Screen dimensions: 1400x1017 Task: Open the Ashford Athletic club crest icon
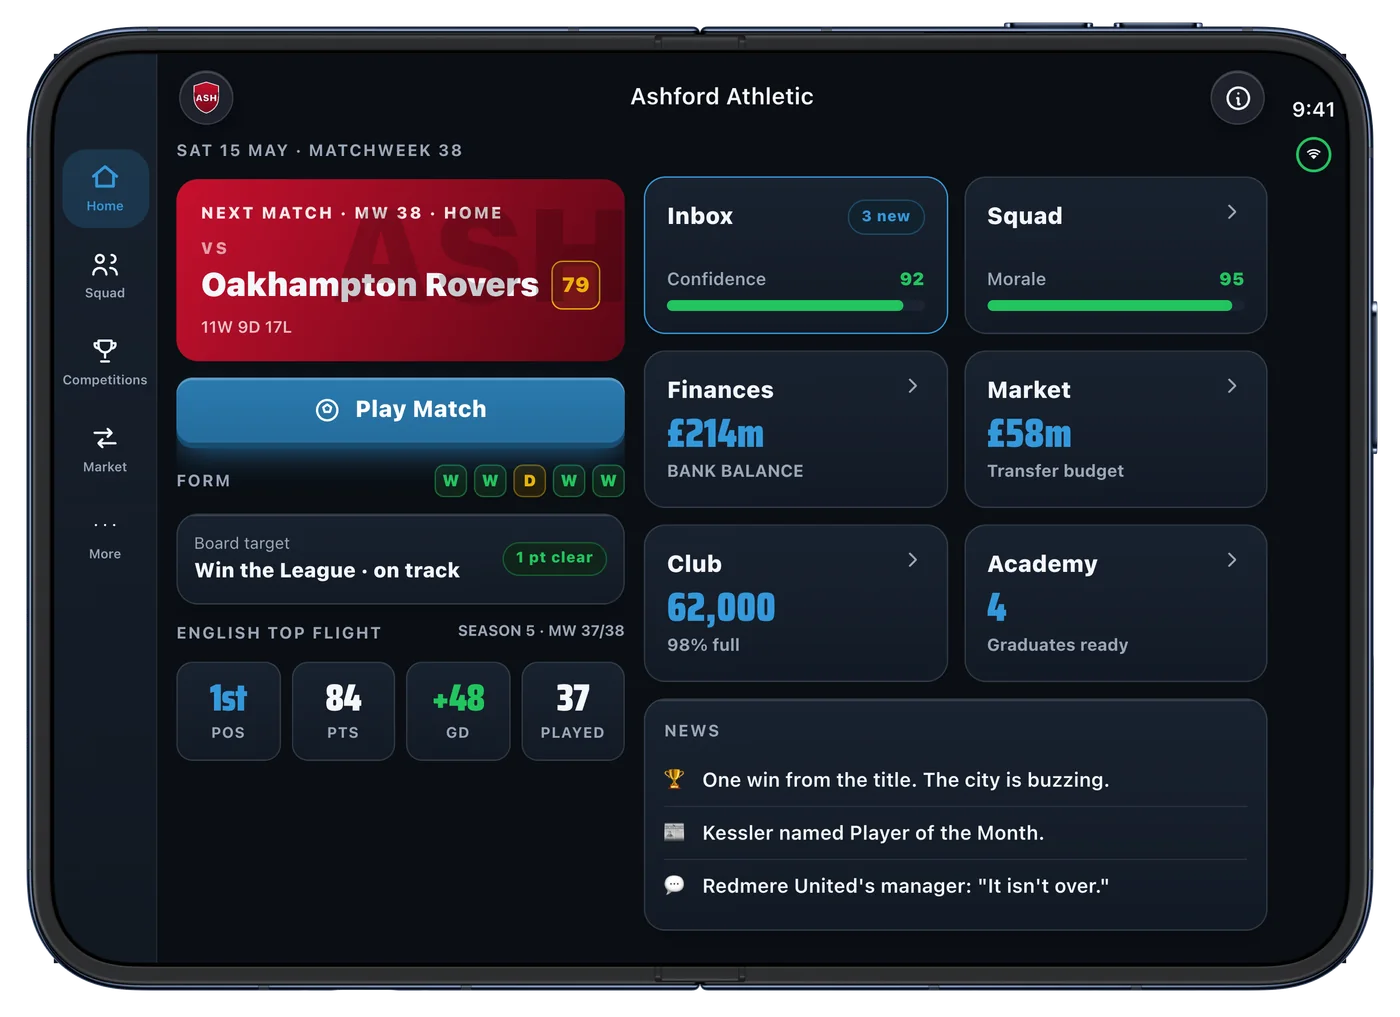tap(206, 98)
